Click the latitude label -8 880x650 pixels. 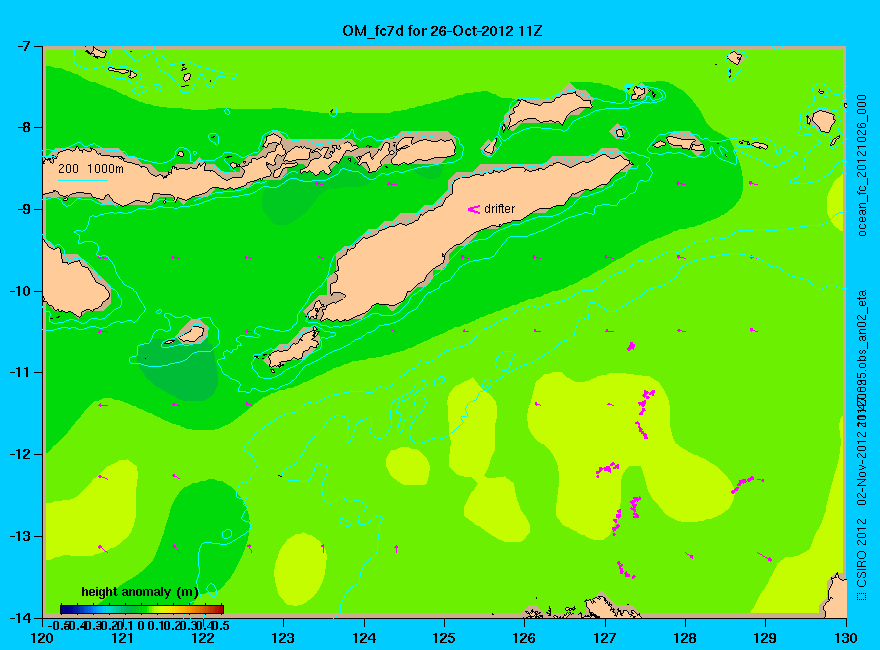click(x=22, y=127)
